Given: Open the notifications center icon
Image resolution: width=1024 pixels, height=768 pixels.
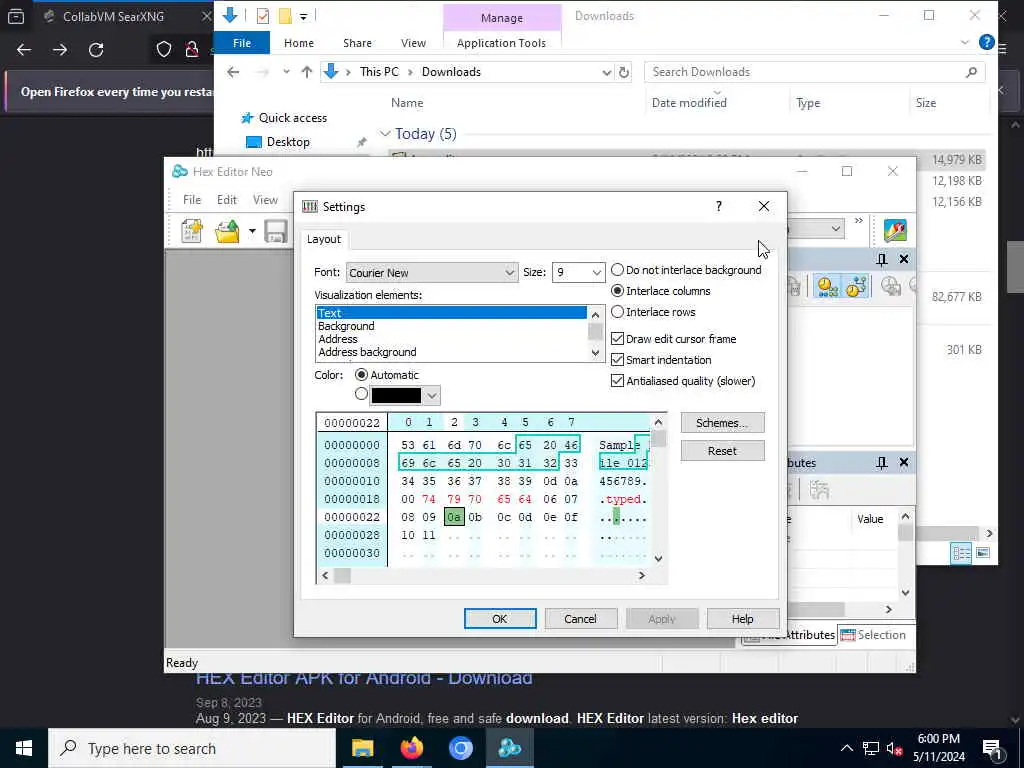Looking at the screenshot, I should coord(993,749).
